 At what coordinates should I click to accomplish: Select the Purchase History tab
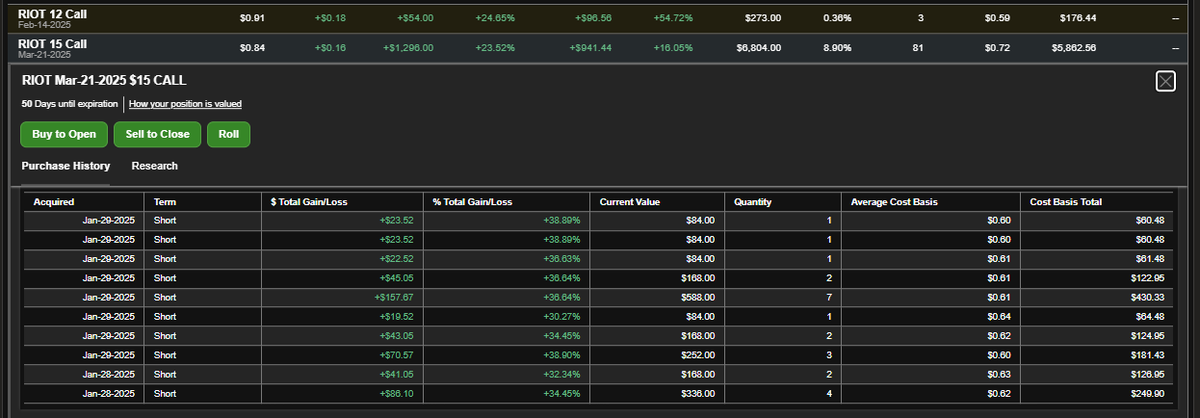click(66, 166)
